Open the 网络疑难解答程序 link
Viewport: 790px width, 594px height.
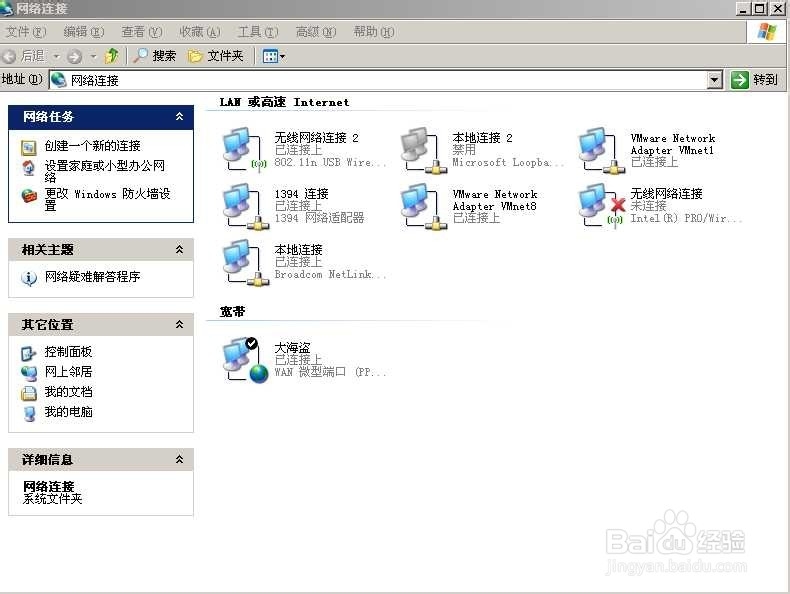pos(92,277)
